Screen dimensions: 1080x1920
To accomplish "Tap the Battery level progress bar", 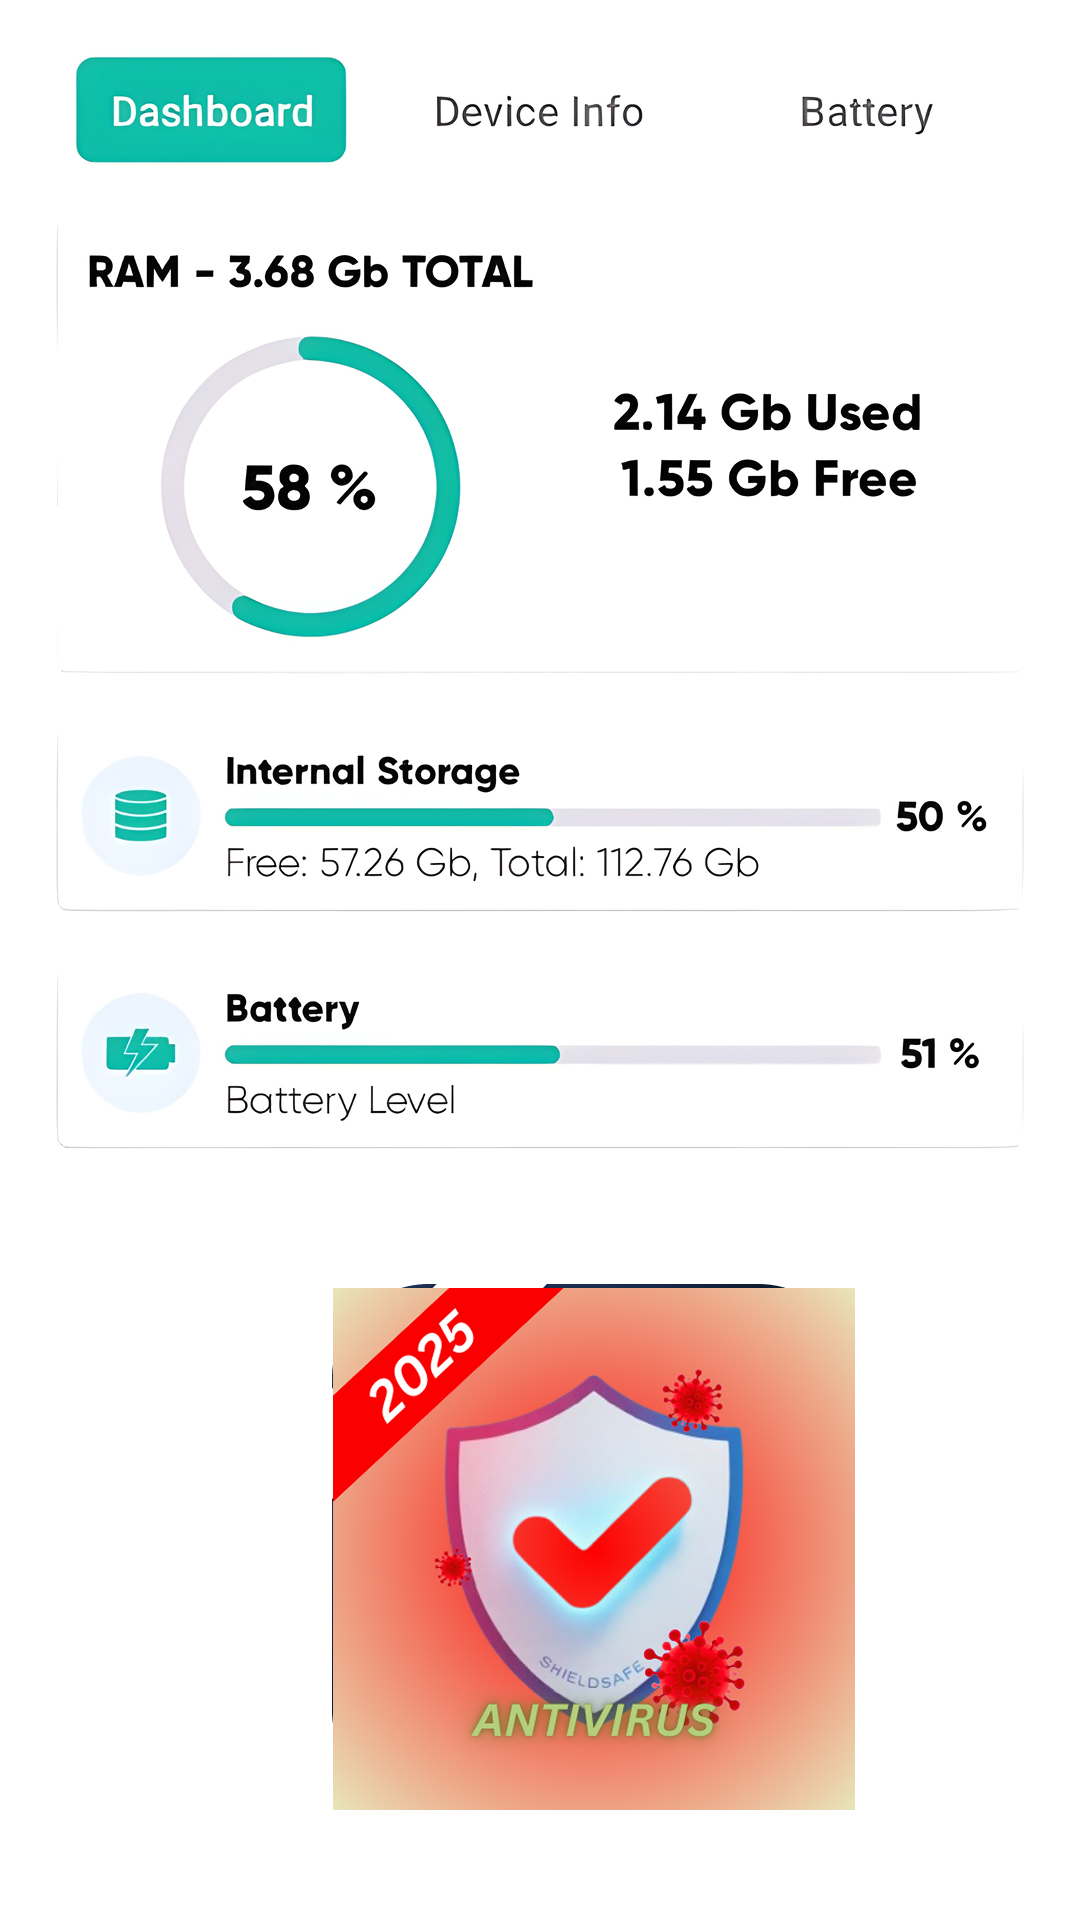I will (x=552, y=1054).
